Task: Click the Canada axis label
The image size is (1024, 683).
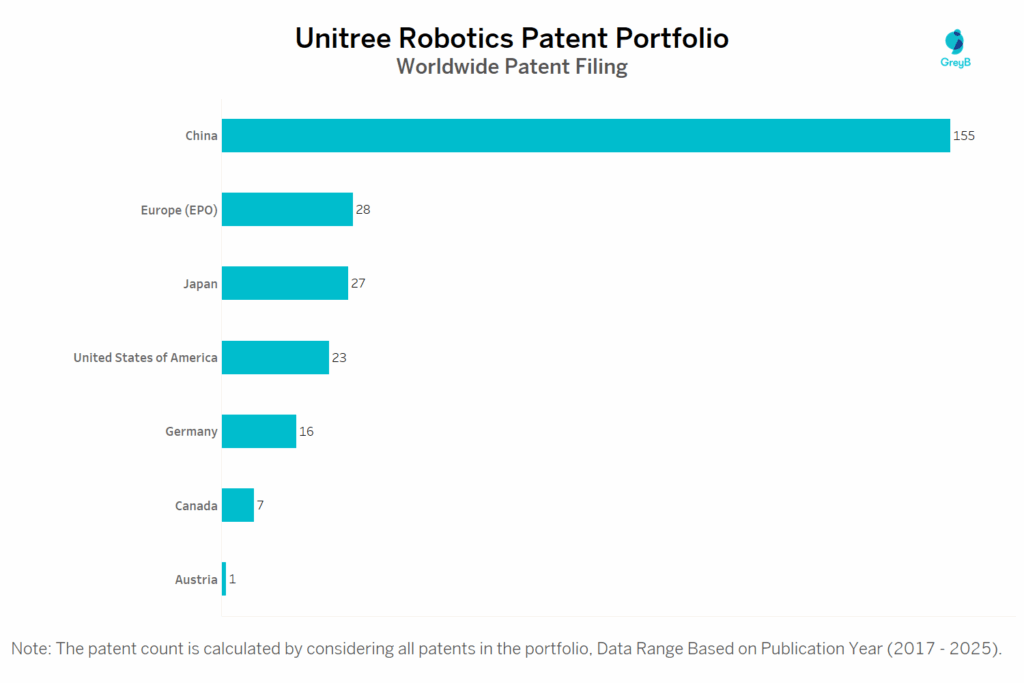Action: pyautogui.click(x=196, y=506)
